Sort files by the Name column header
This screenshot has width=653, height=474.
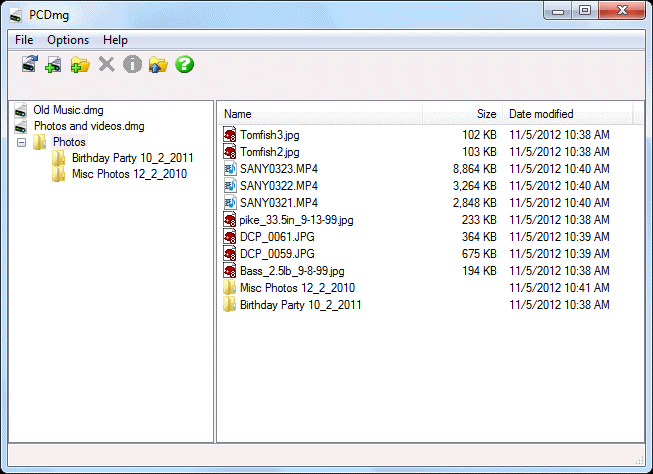320,114
